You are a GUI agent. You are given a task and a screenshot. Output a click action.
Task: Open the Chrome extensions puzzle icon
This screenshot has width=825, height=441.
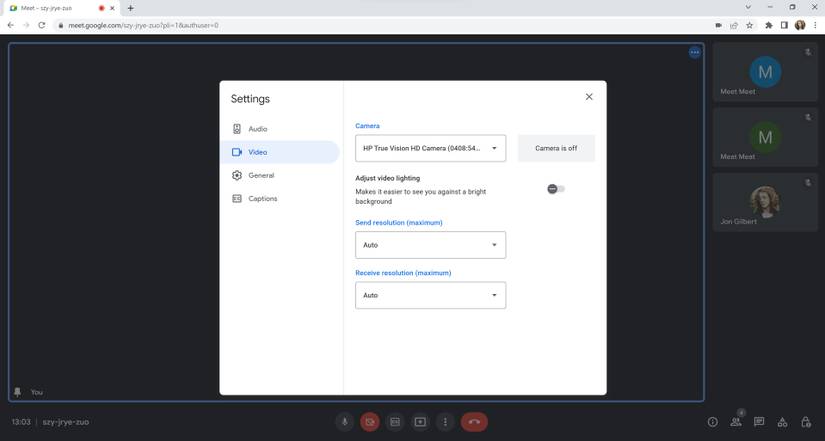769,25
